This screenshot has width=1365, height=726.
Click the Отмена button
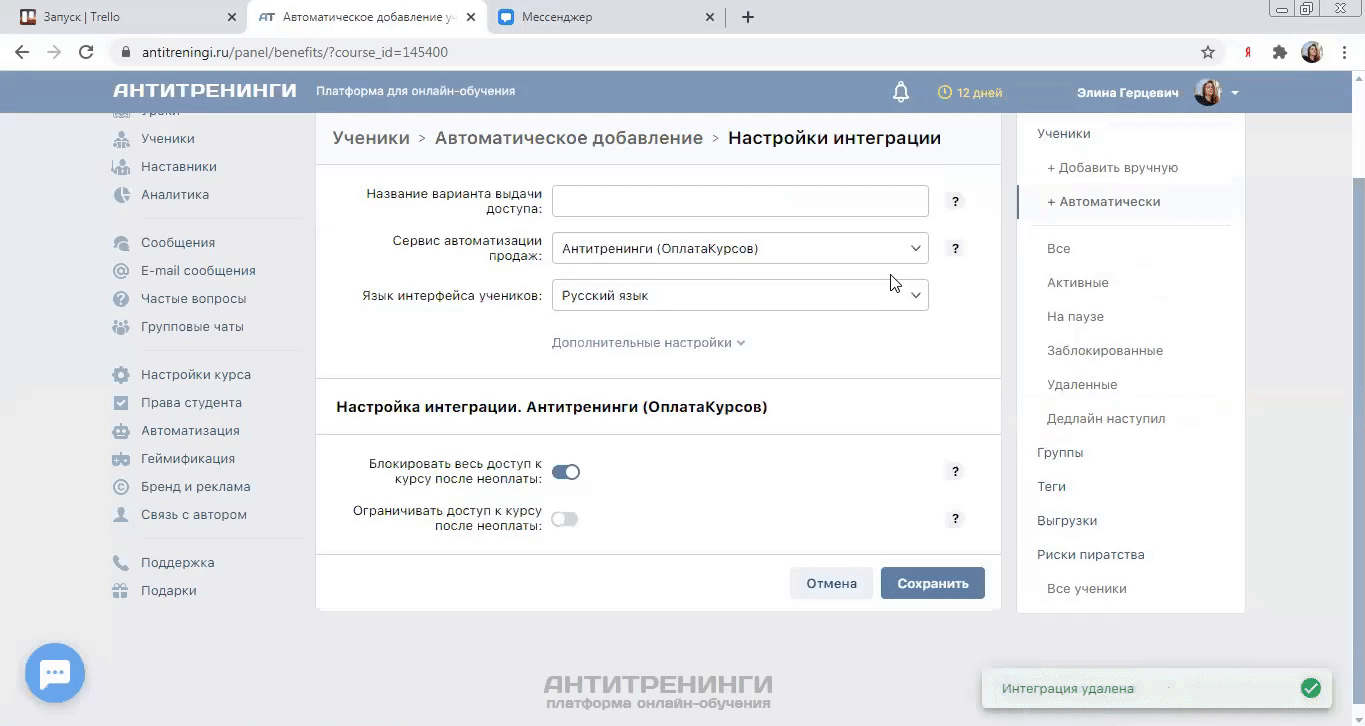(x=831, y=583)
